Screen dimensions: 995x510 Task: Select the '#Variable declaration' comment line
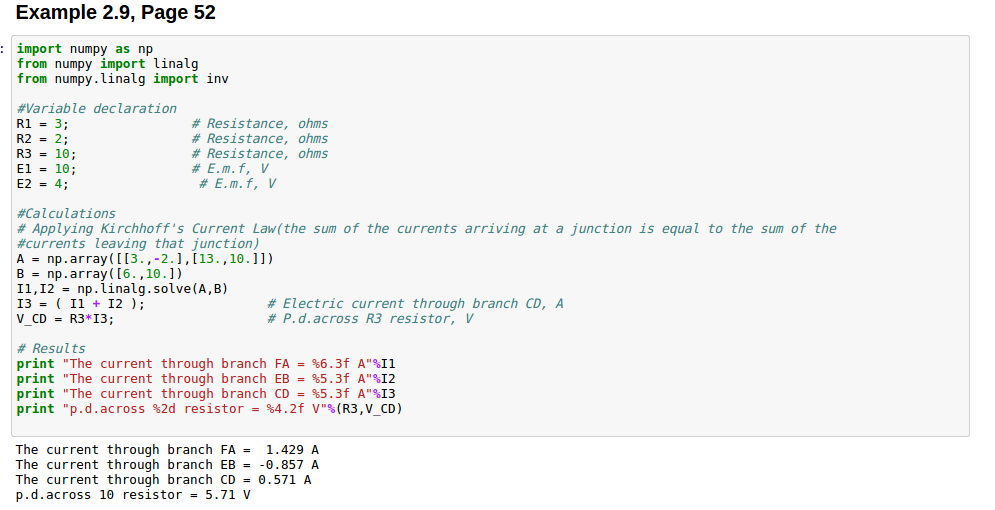pyautogui.click(x=96, y=109)
